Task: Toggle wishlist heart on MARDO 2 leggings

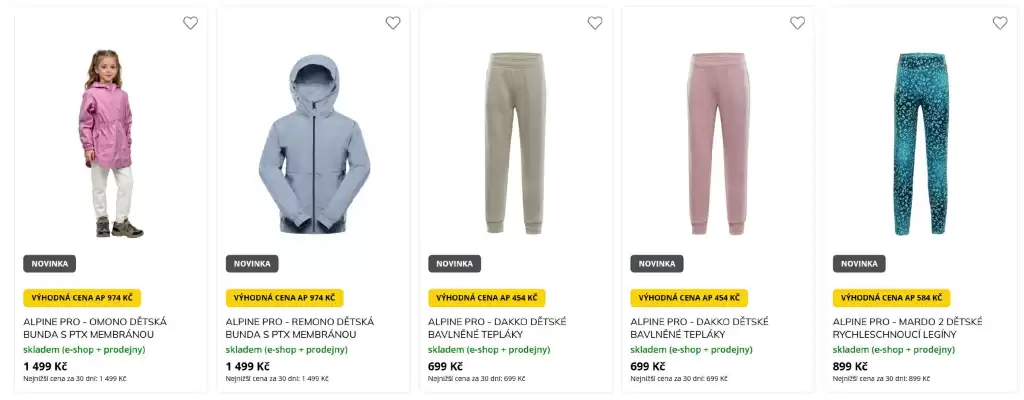Action: (1000, 23)
